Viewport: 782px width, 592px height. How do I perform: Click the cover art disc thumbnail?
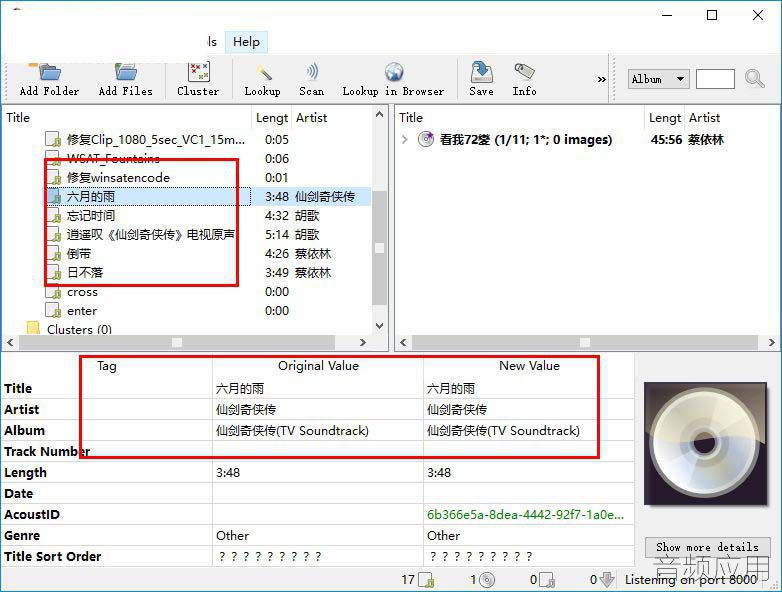pos(705,444)
